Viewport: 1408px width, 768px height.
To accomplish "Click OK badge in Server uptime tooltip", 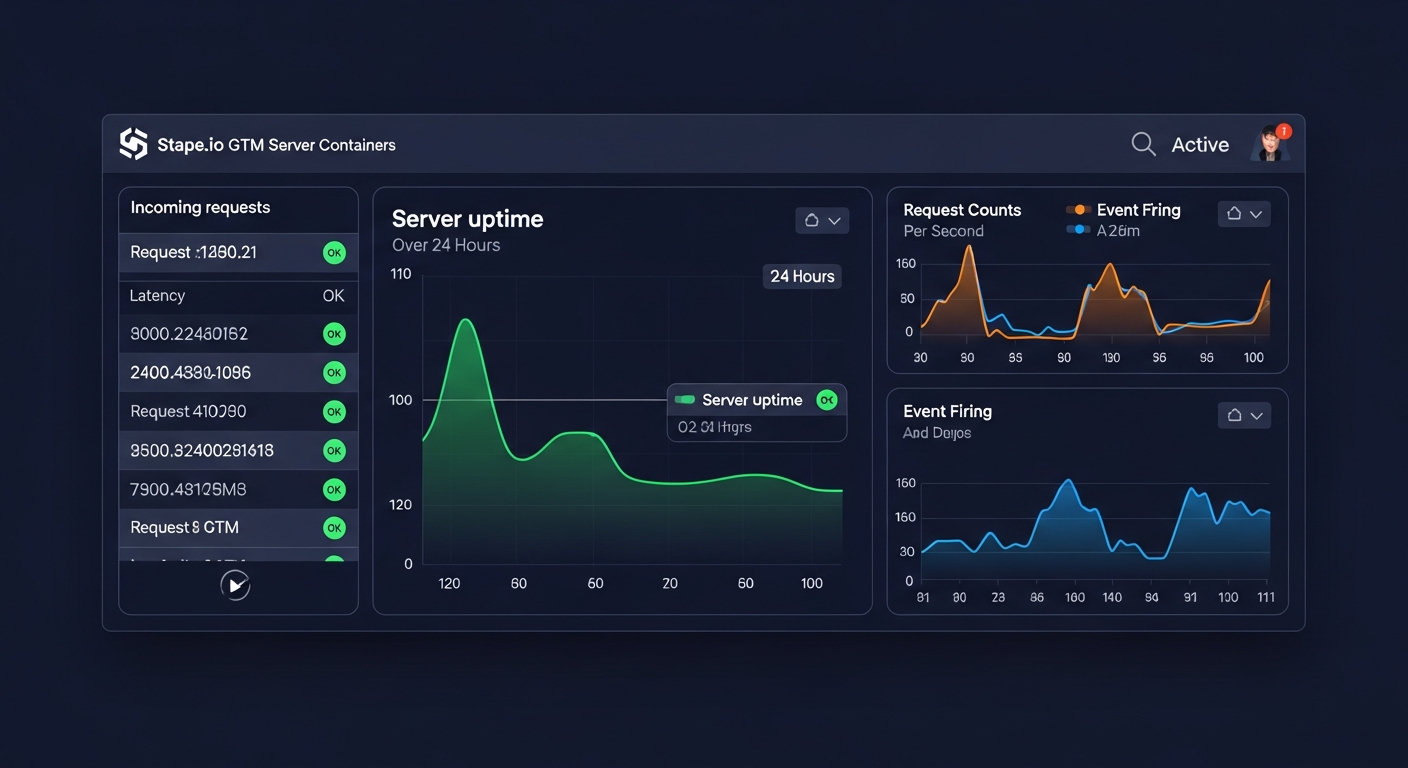I will point(826,400).
